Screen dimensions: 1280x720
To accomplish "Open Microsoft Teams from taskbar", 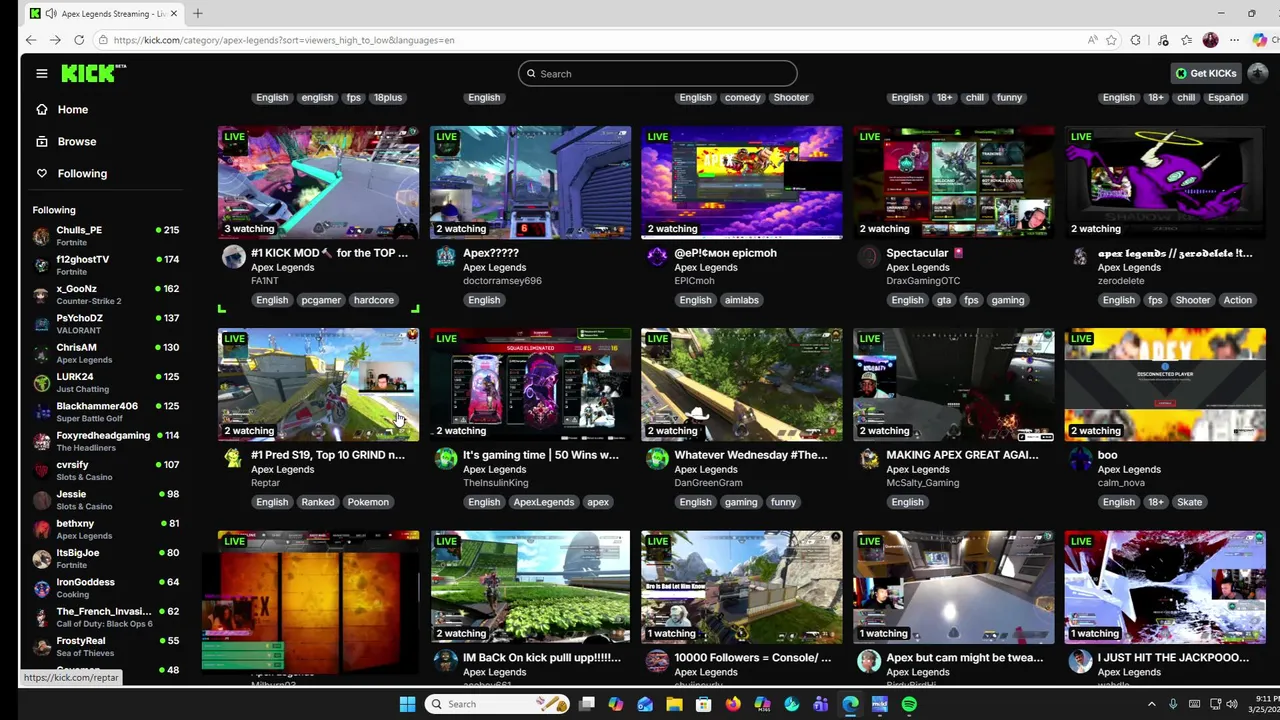I will [x=821, y=704].
